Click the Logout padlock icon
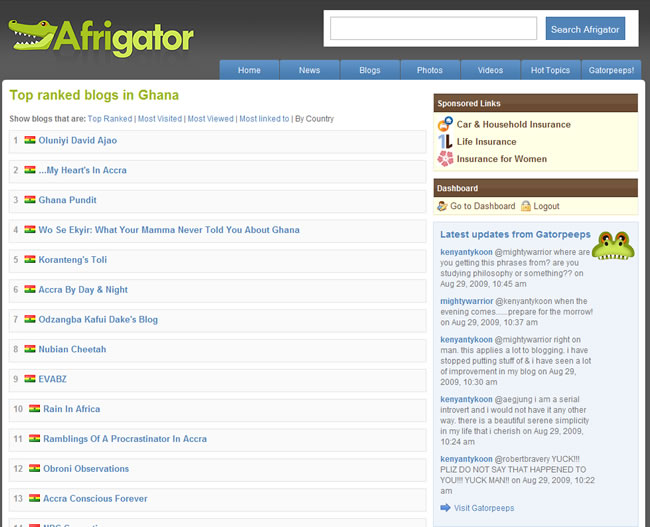The image size is (650, 527). coord(526,206)
